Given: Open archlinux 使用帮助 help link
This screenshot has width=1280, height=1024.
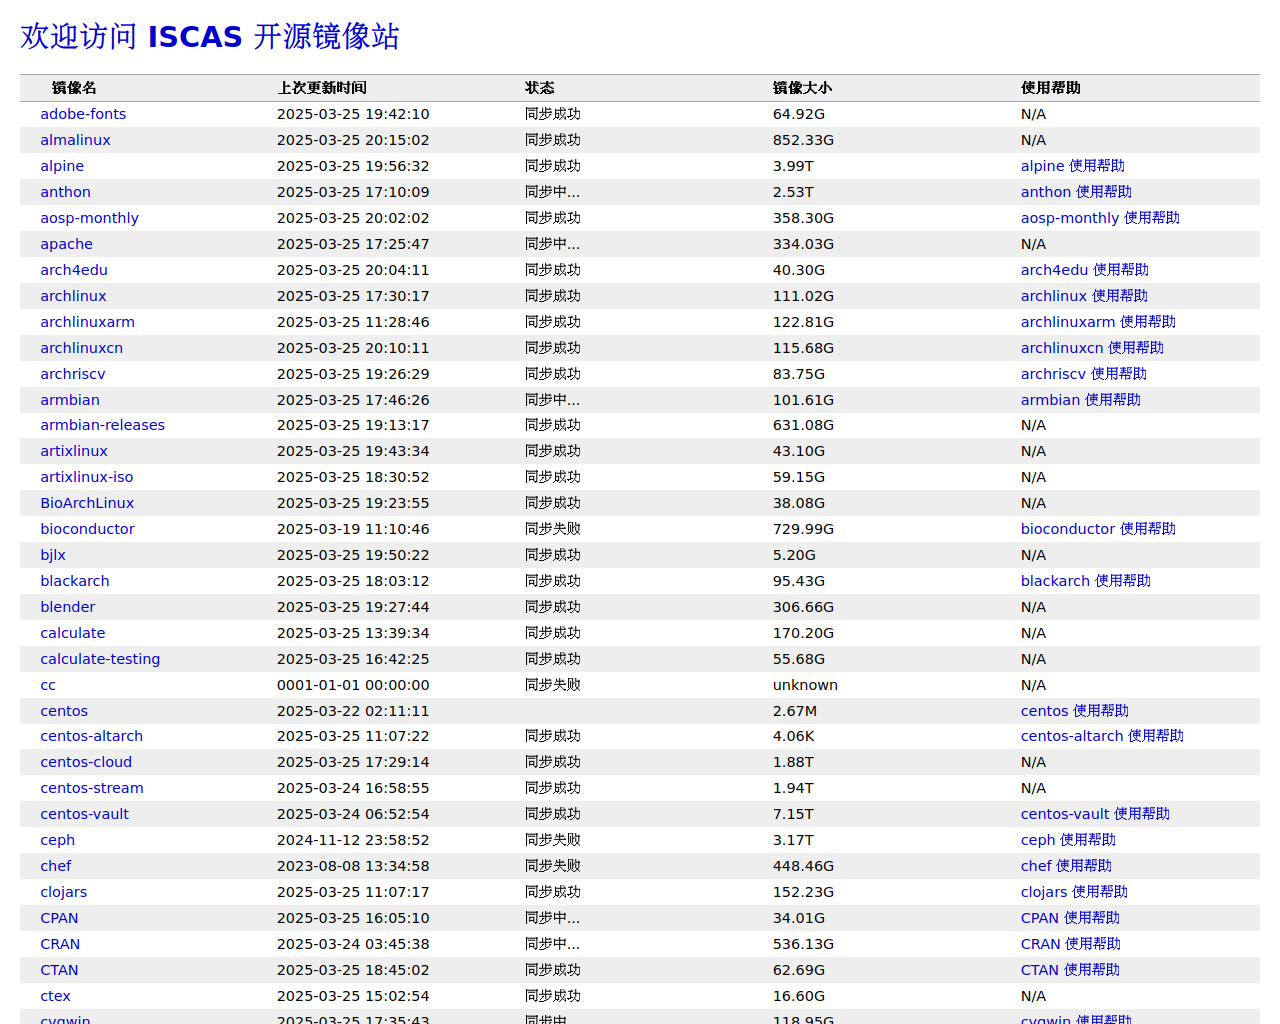Looking at the screenshot, I should click(1084, 296).
